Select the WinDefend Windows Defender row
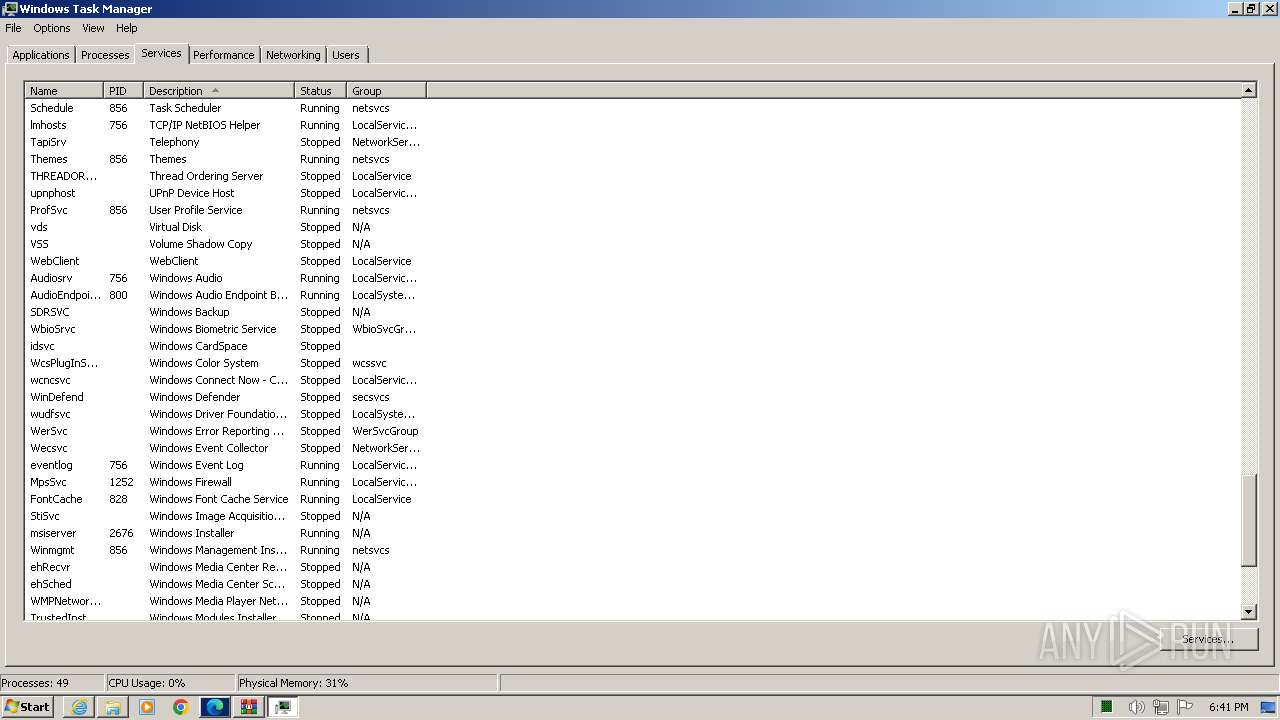The height and width of the screenshot is (720, 1280). tap(226, 397)
